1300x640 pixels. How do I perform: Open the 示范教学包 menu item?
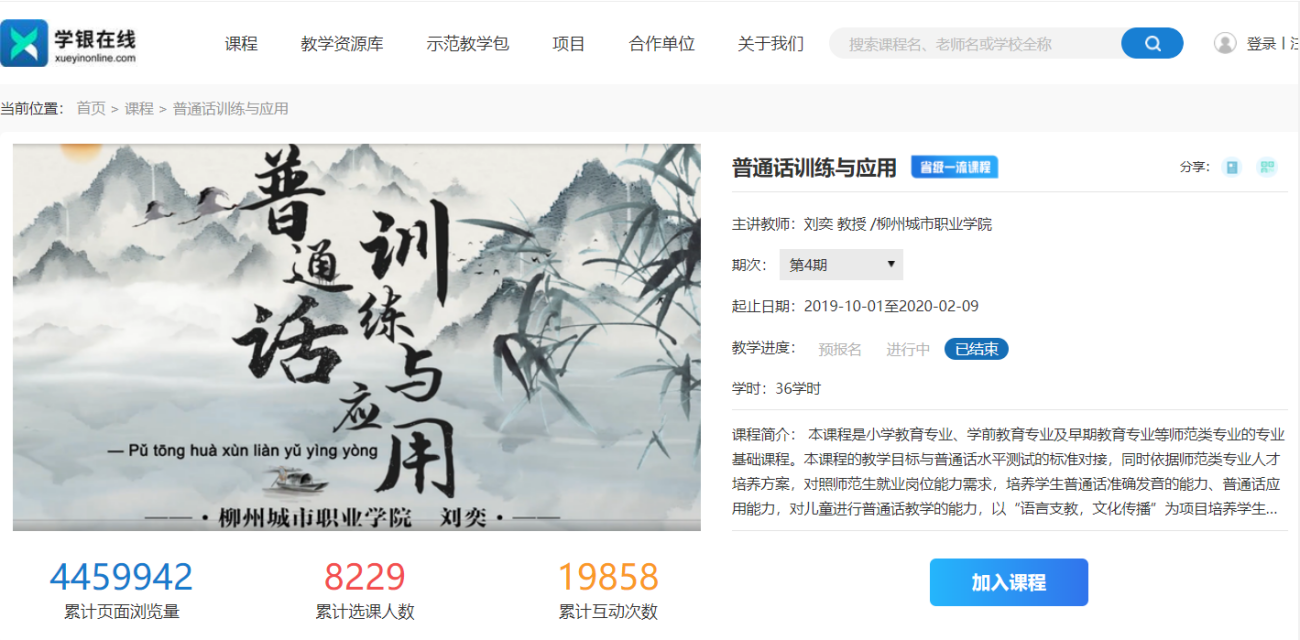coord(468,44)
